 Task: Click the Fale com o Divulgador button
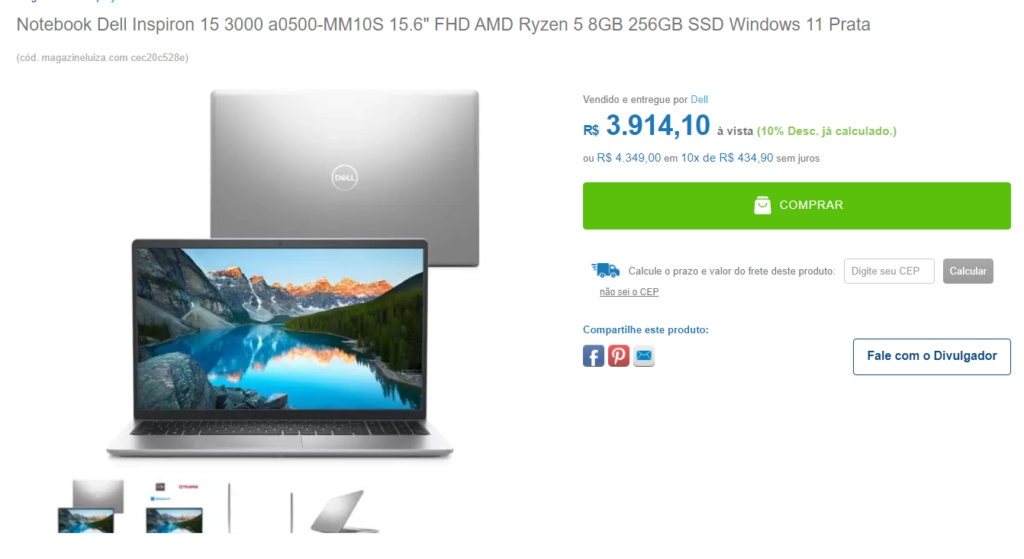[x=931, y=356]
